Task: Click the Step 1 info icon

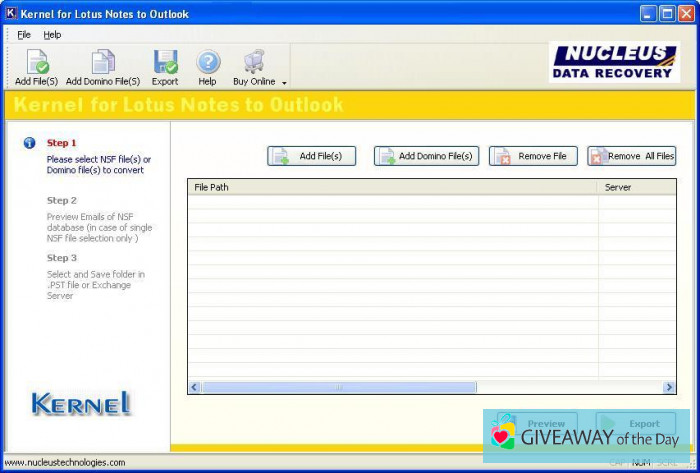Action: (x=30, y=143)
